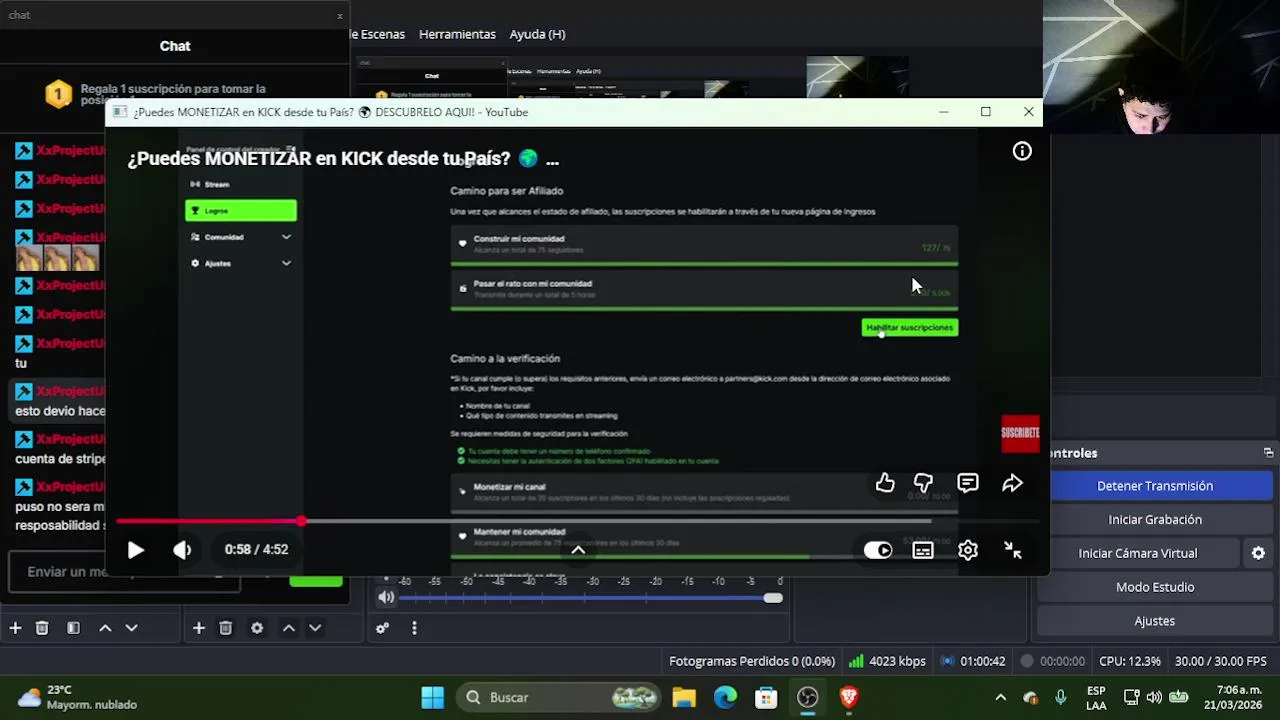Open Microsoft Store from taskbar
Viewport: 1280px width, 720px height.
coord(766,697)
